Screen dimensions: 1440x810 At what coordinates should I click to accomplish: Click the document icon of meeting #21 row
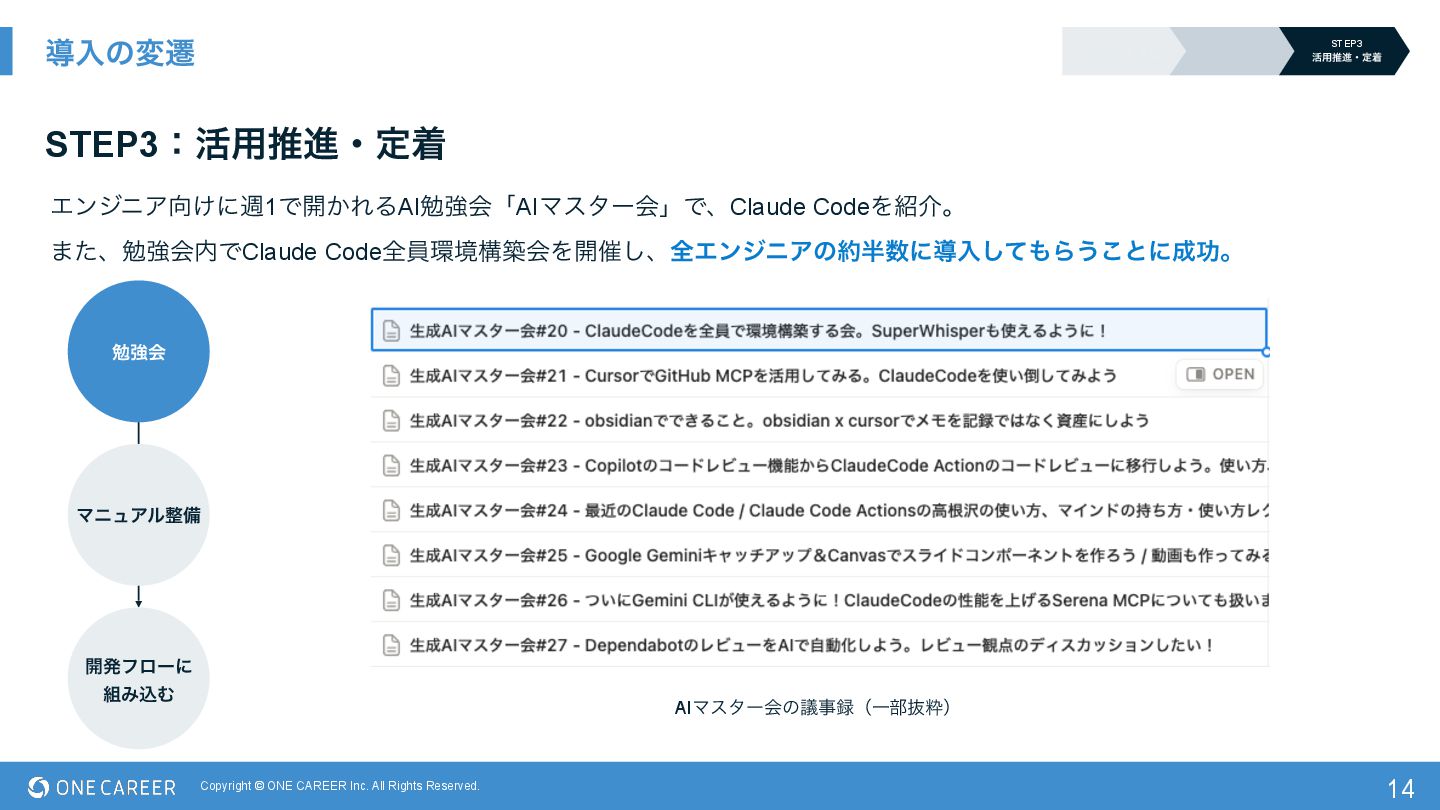tap(392, 376)
